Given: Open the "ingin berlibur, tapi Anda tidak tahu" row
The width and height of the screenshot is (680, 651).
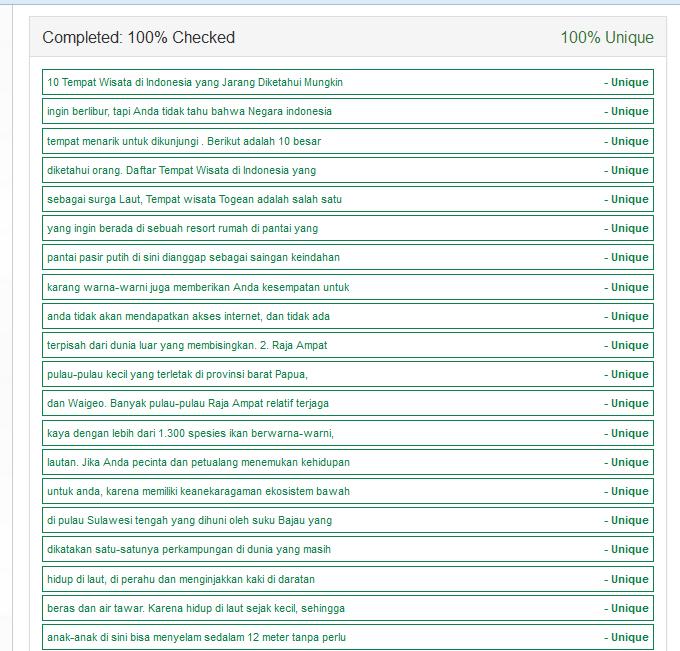Looking at the screenshot, I should point(189,111).
